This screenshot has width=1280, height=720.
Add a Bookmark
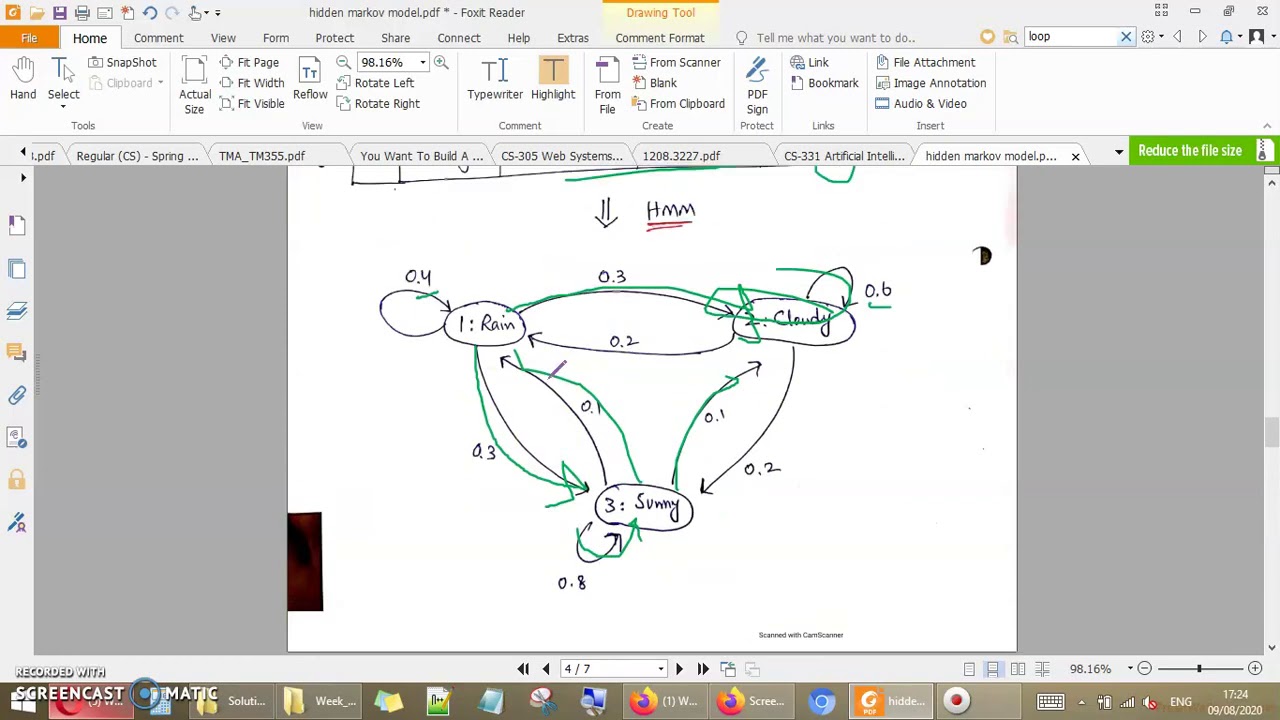coord(824,83)
